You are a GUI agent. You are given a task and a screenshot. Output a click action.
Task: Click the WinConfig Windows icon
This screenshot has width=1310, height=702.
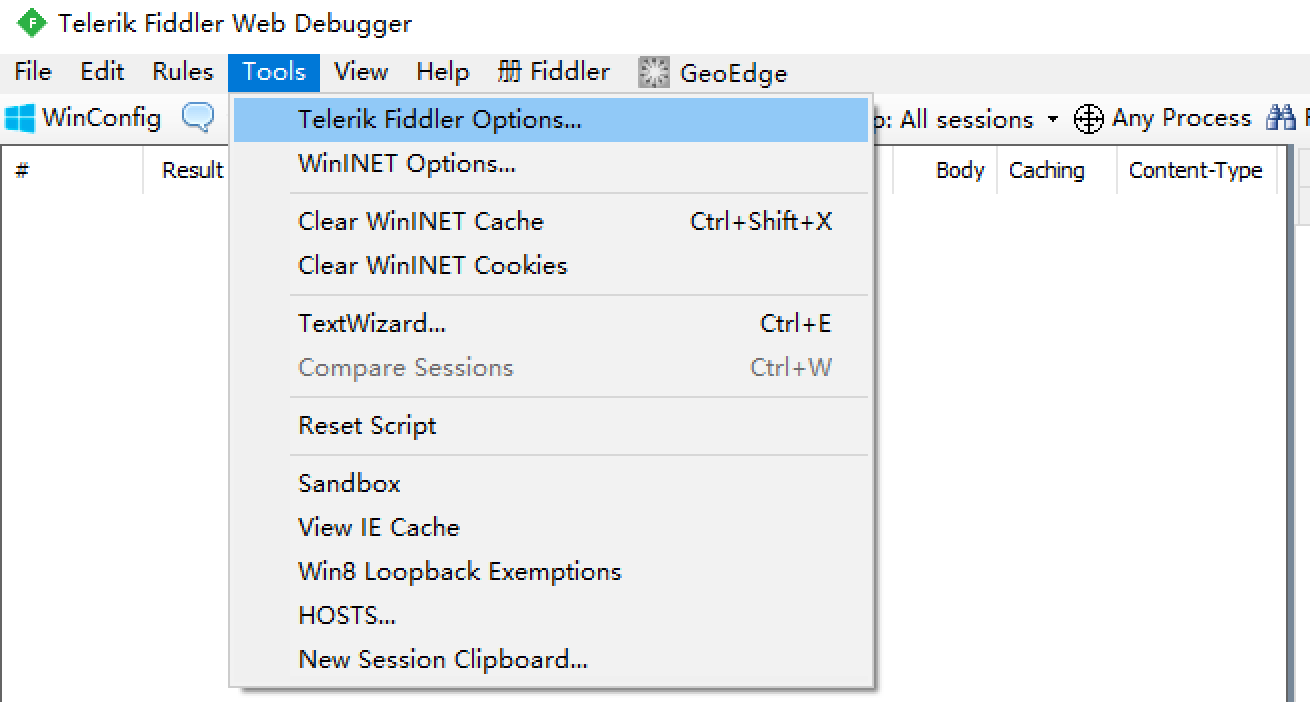coord(22,118)
